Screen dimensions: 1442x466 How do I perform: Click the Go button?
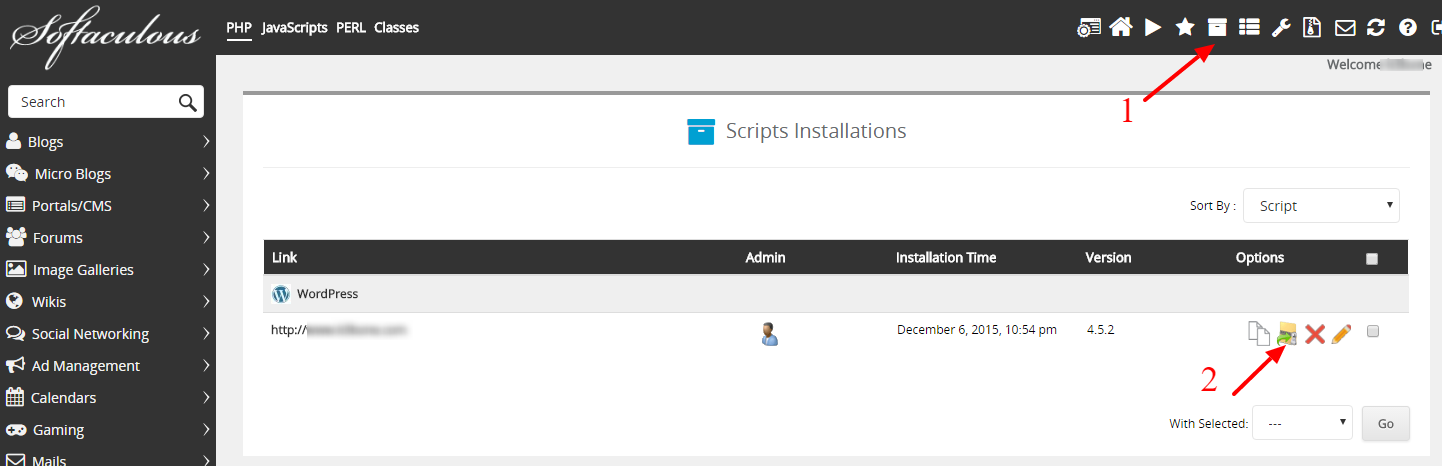(1386, 423)
